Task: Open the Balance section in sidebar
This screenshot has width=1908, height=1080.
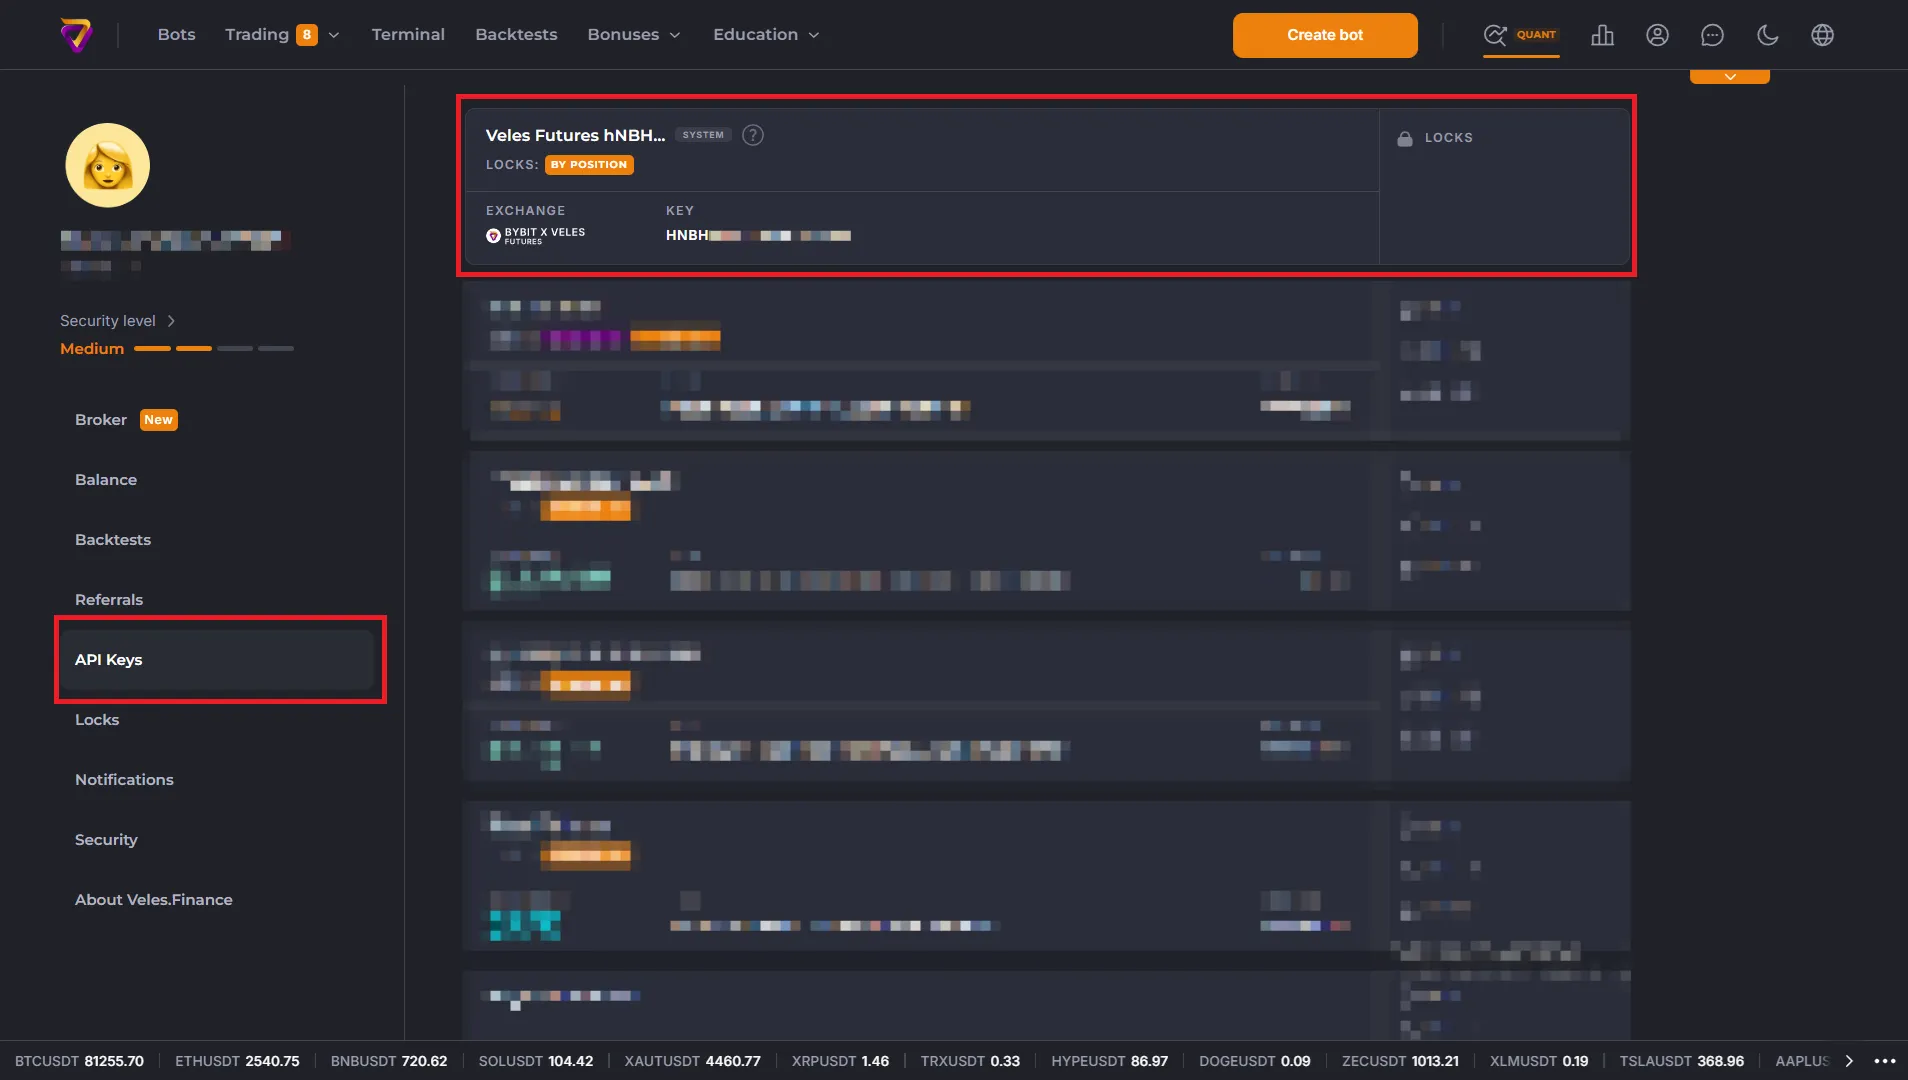Action: (106, 480)
